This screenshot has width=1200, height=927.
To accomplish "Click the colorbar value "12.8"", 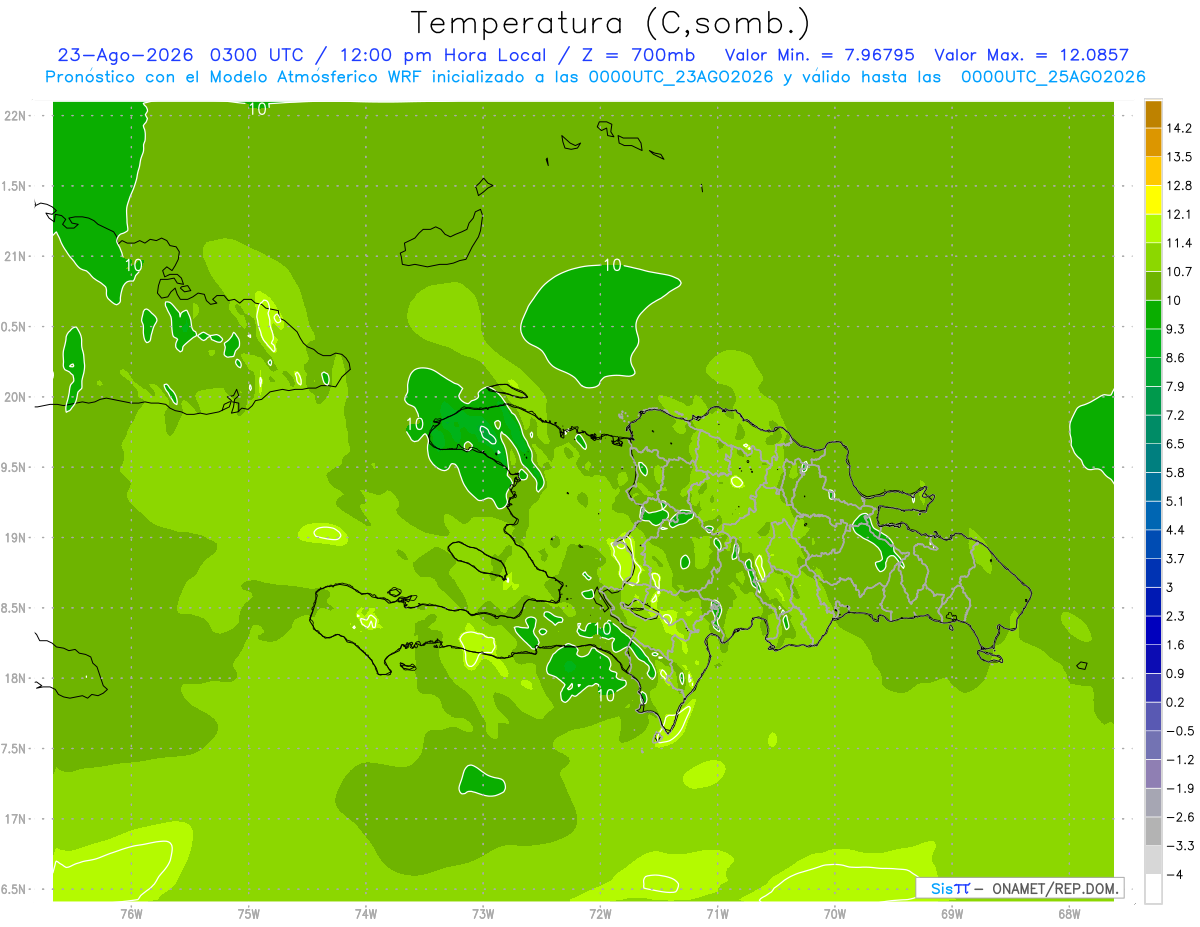I will (1179, 186).
